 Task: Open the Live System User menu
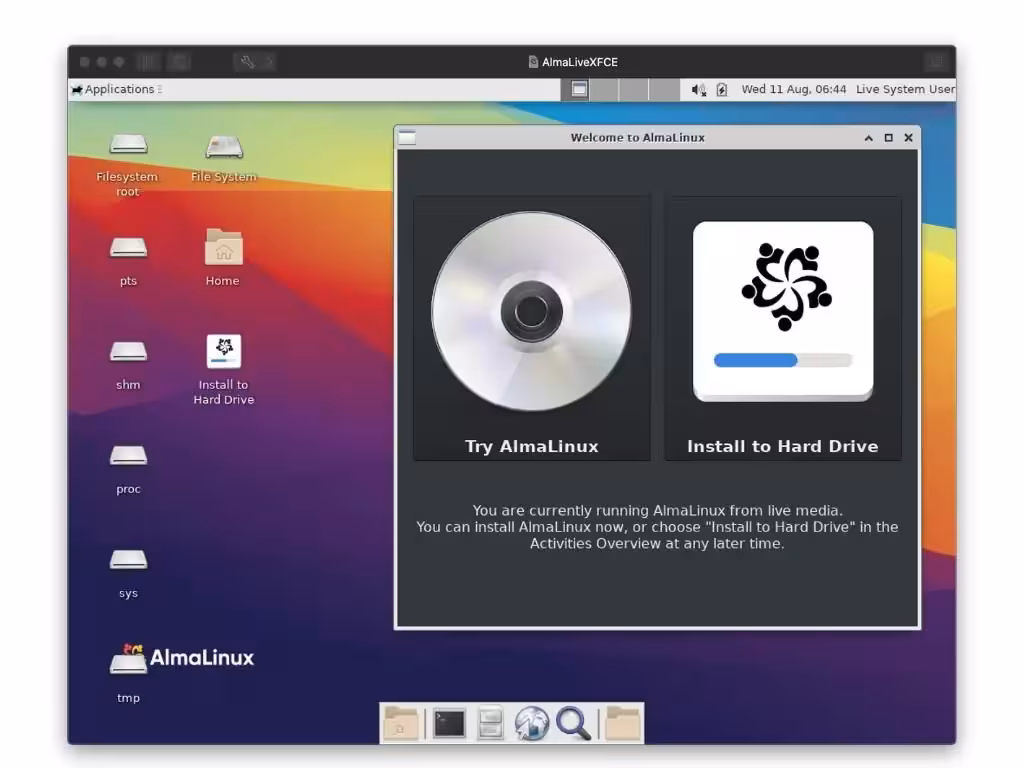[x=905, y=89]
